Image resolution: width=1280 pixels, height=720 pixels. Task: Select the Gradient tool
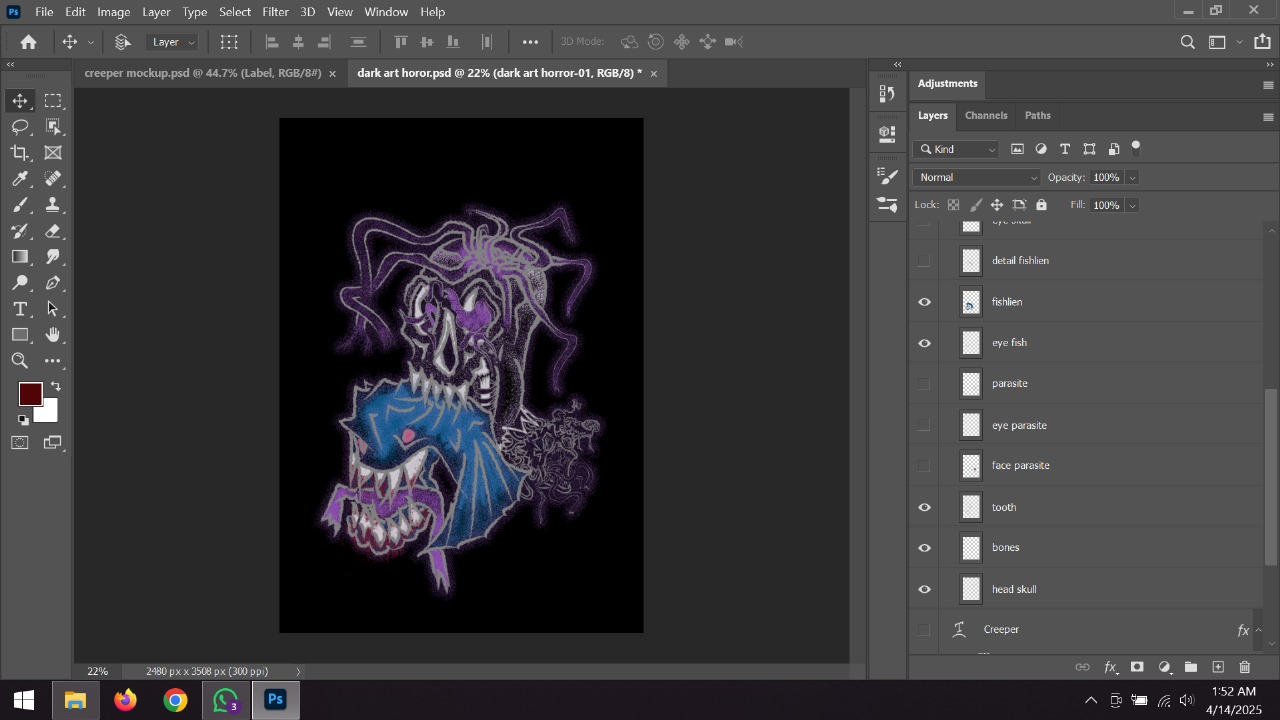click(x=20, y=257)
